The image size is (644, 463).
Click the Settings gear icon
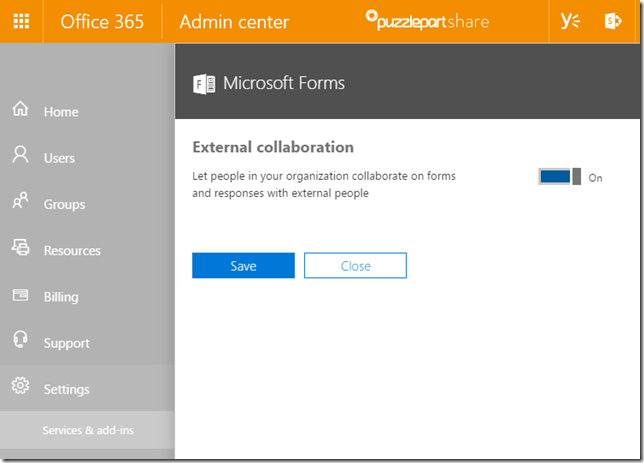click(20, 385)
